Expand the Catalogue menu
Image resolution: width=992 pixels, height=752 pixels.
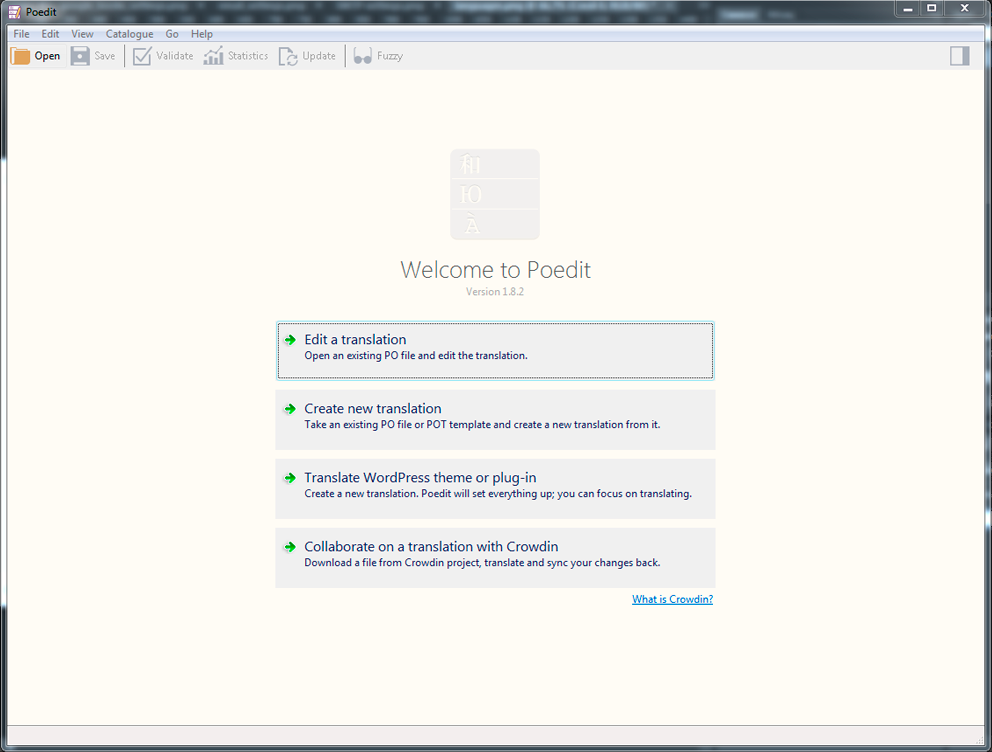pyautogui.click(x=130, y=34)
